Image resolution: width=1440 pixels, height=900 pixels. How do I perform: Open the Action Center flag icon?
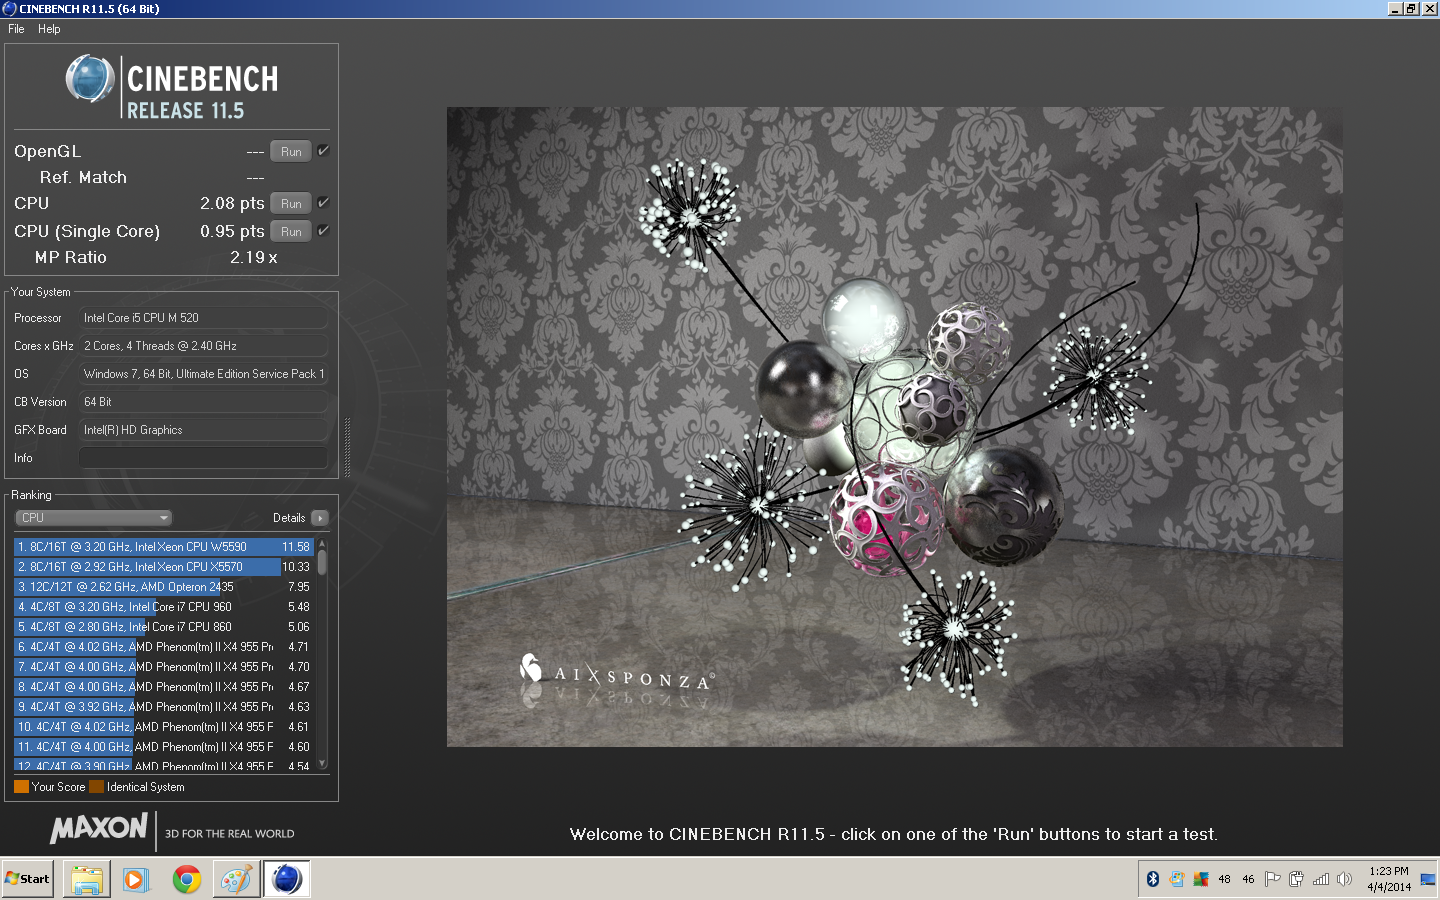tap(1272, 879)
